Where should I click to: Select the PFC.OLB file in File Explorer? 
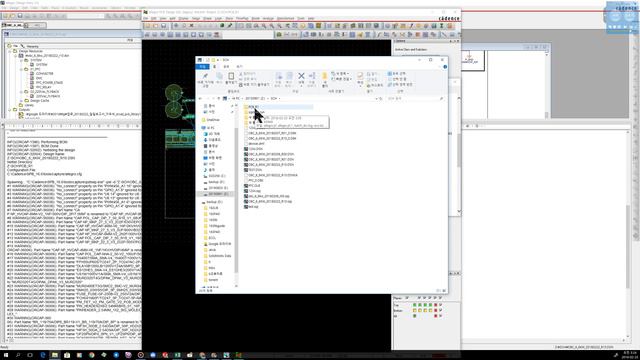coord(252,186)
